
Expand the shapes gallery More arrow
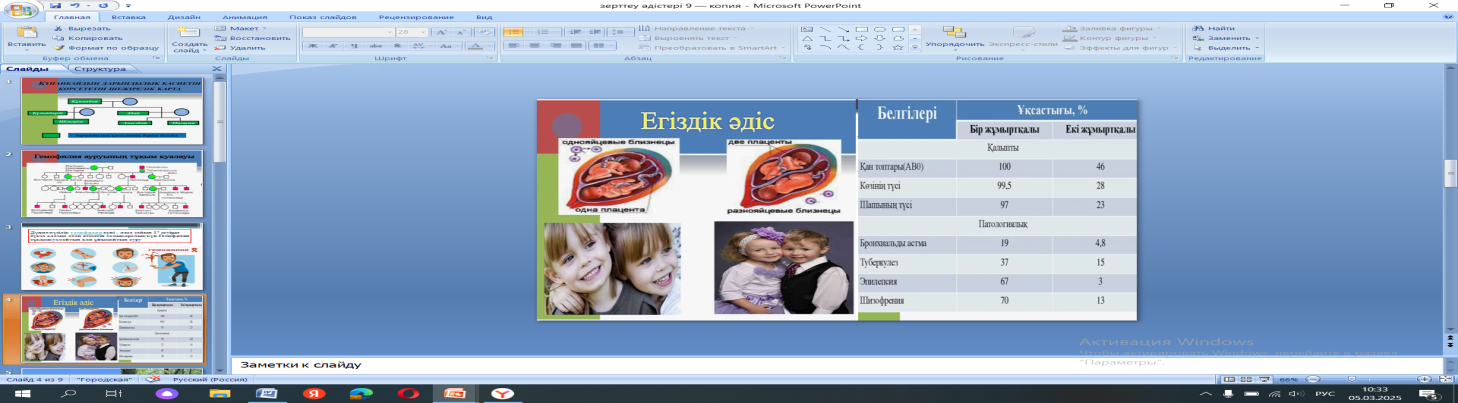click(915, 47)
